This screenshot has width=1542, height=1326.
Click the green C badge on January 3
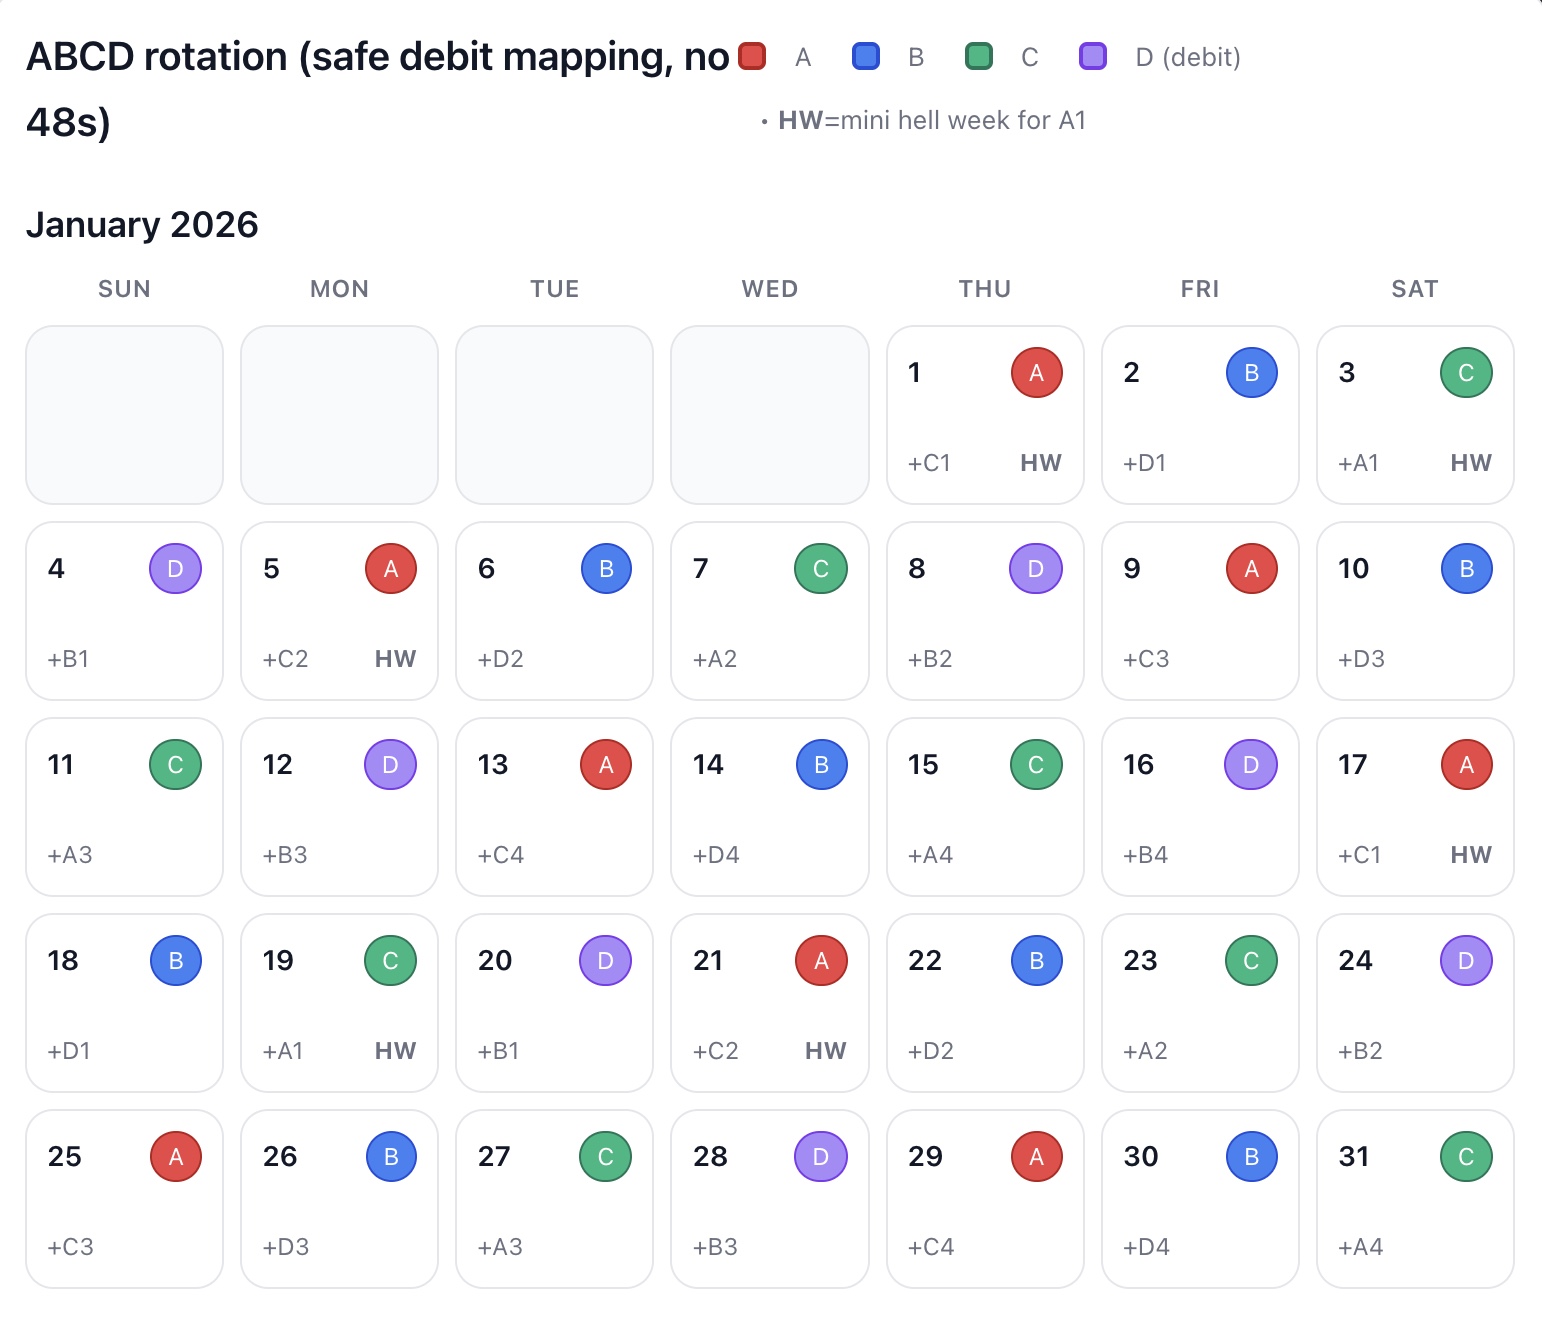[1466, 373]
